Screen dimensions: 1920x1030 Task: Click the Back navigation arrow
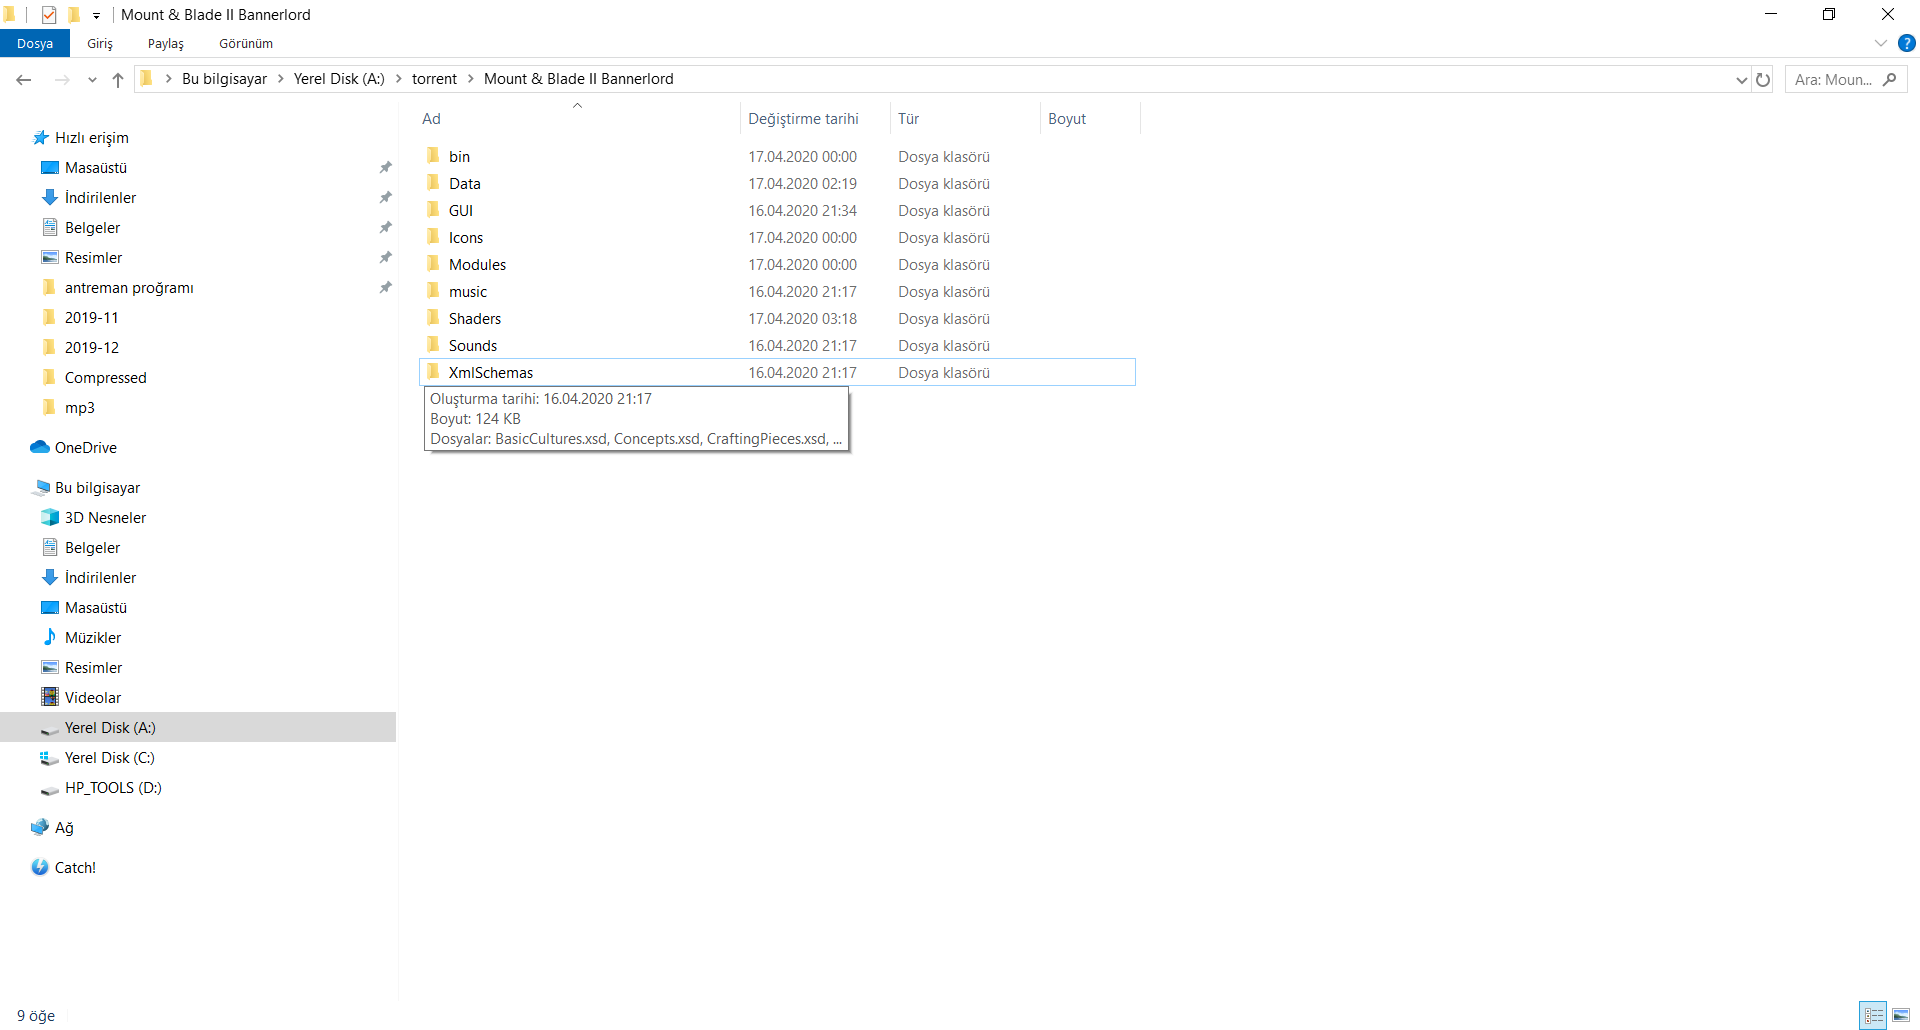[x=24, y=80]
